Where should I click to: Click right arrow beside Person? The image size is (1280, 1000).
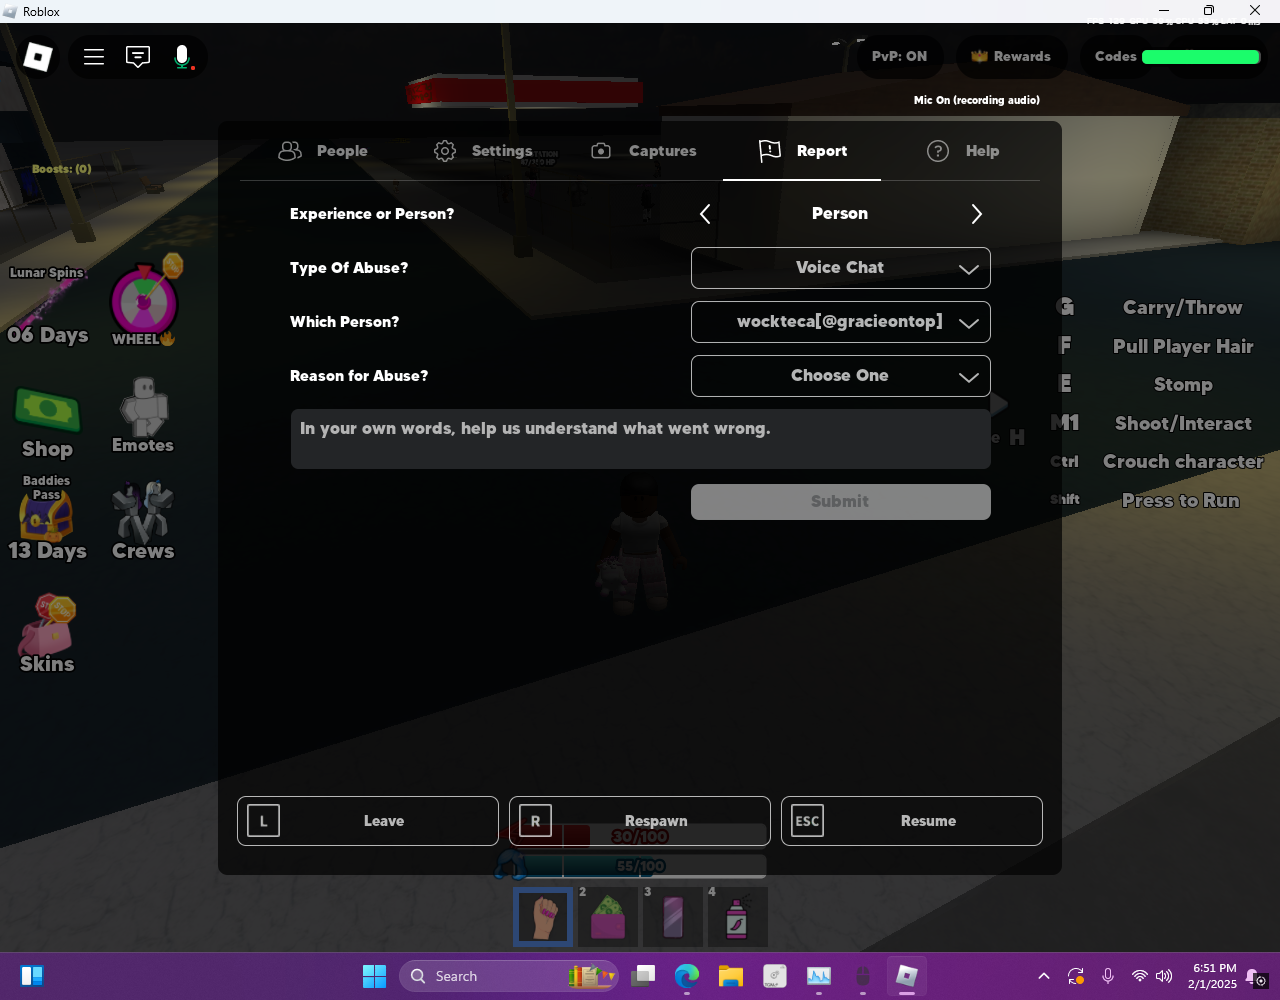[977, 214]
